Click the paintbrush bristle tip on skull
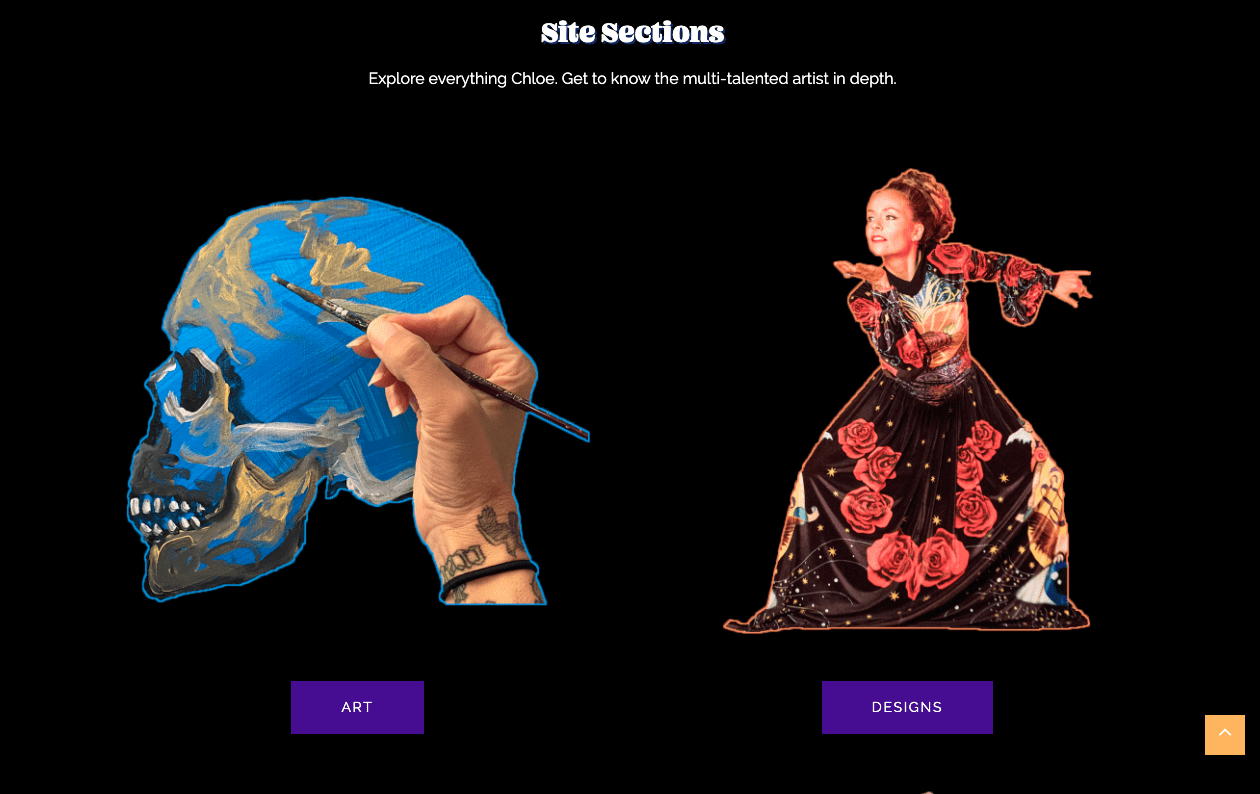 pos(281,281)
